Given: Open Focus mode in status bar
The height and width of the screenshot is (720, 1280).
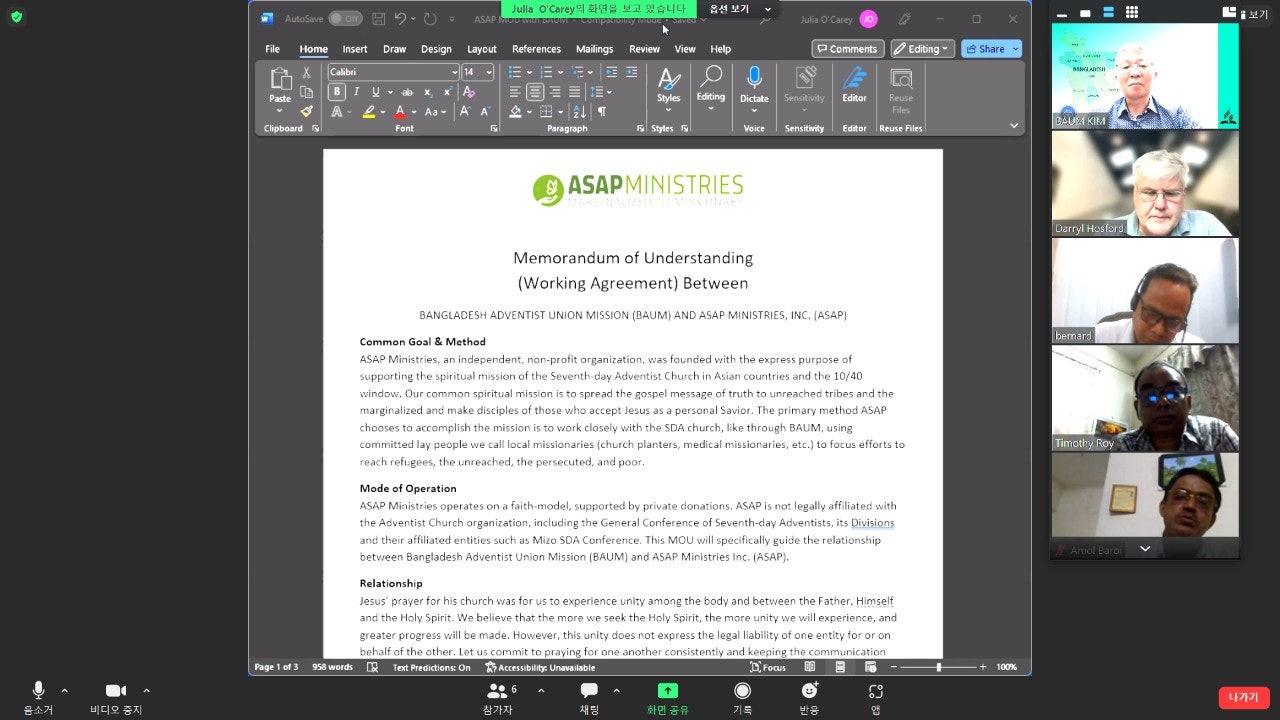Looking at the screenshot, I should click(x=769, y=667).
